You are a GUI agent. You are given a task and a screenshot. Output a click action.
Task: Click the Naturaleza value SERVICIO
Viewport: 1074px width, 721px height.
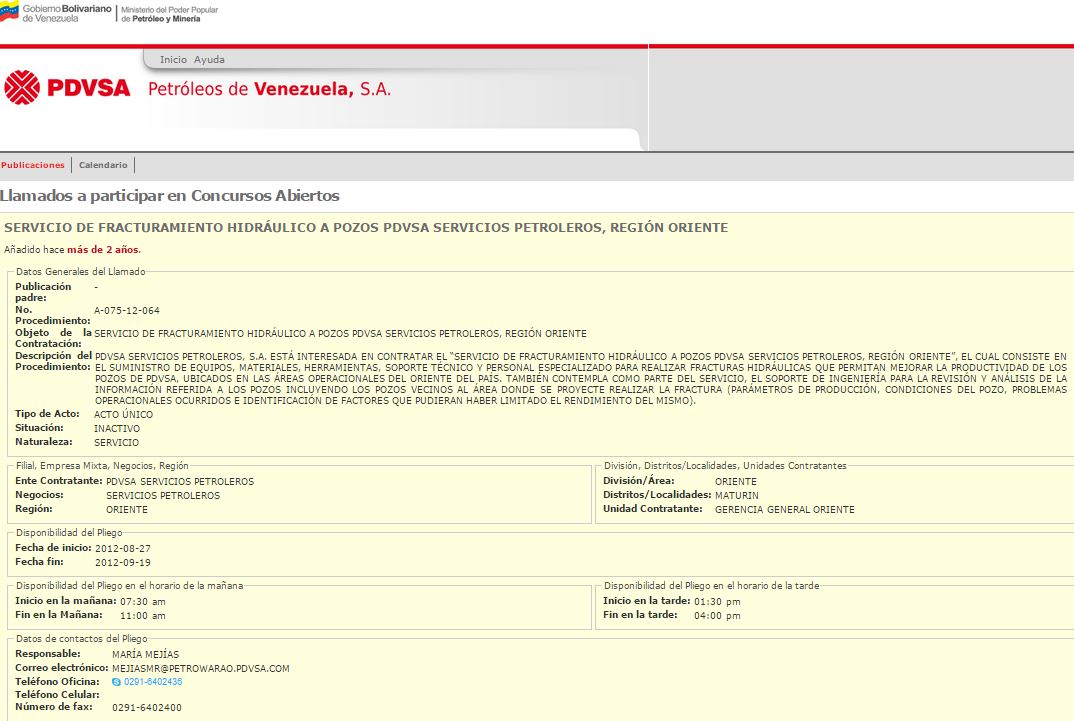click(116, 443)
